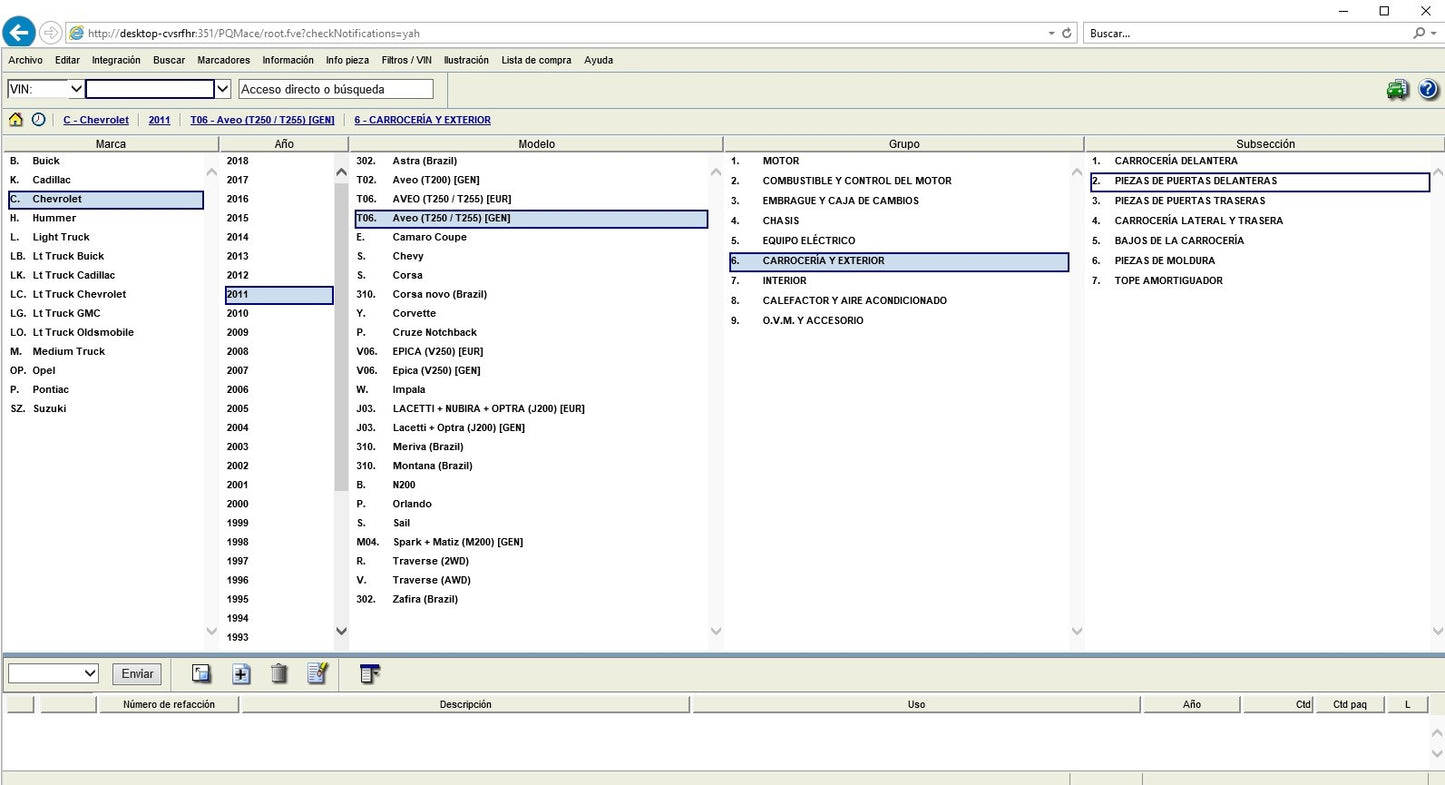Open the VIN type dropdown
Viewport: 1445px width, 785px height.
76,89
